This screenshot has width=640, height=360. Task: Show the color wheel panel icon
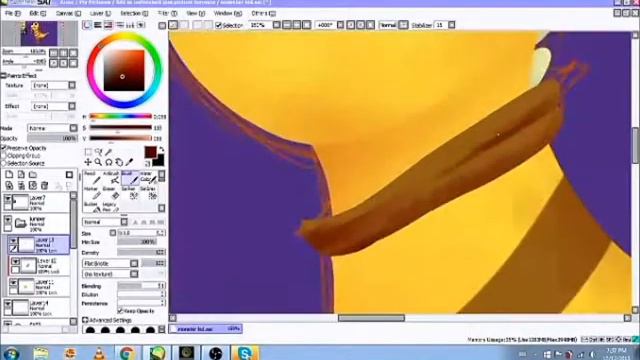[87, 25]
